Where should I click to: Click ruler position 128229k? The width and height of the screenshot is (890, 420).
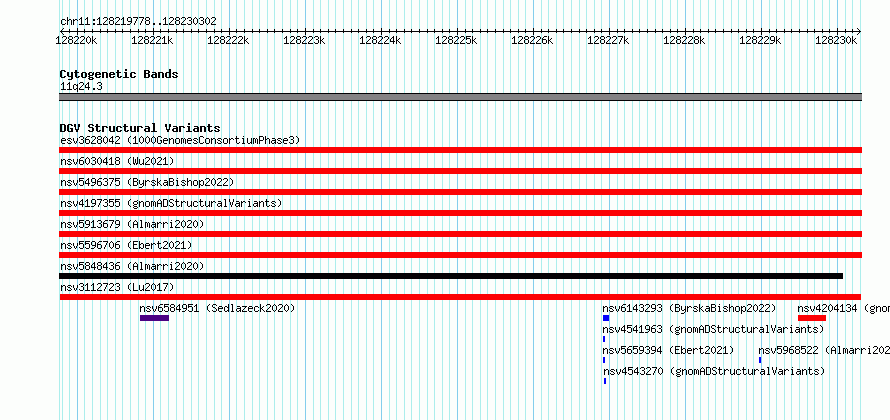point(761,40)
